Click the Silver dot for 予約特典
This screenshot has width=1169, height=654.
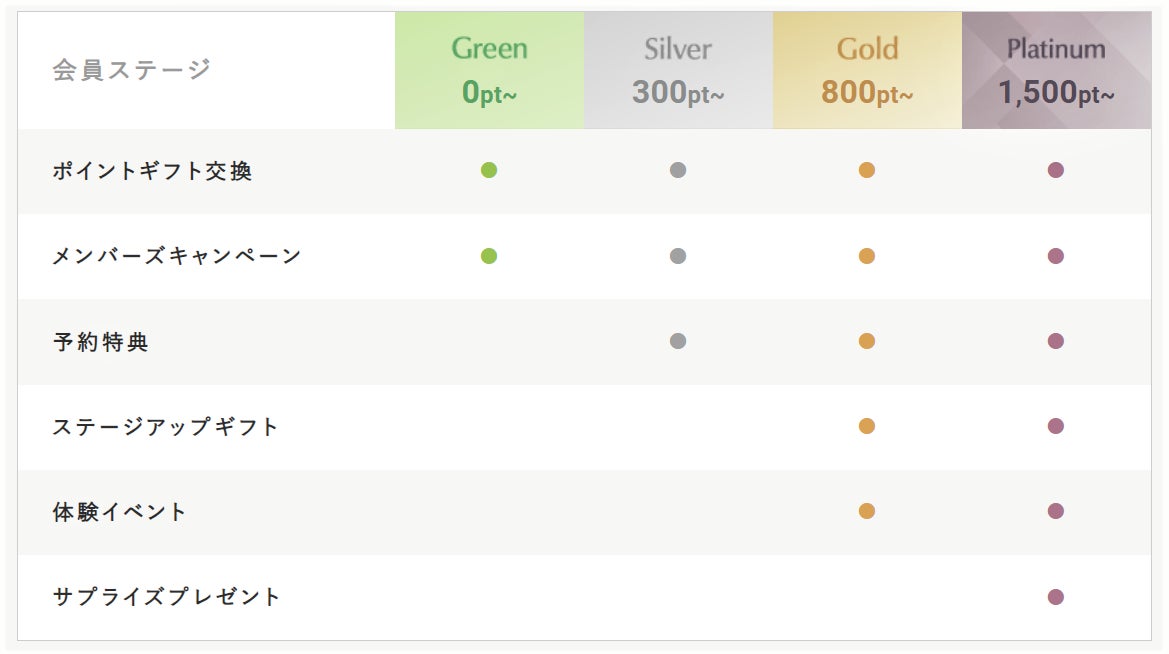[678, 341]
